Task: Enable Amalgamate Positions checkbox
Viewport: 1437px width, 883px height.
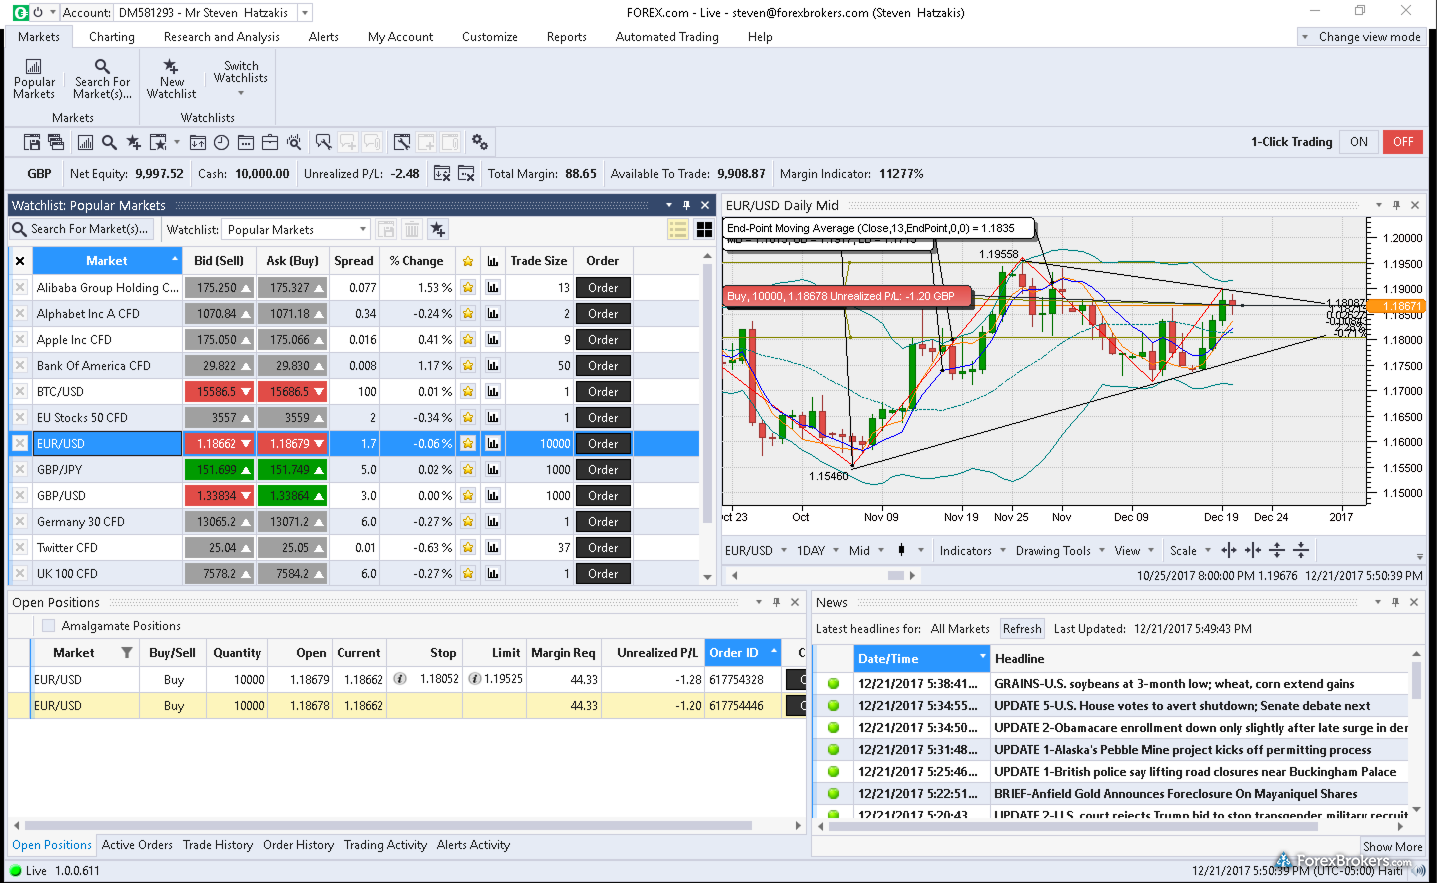Action: tap(48, 626)
